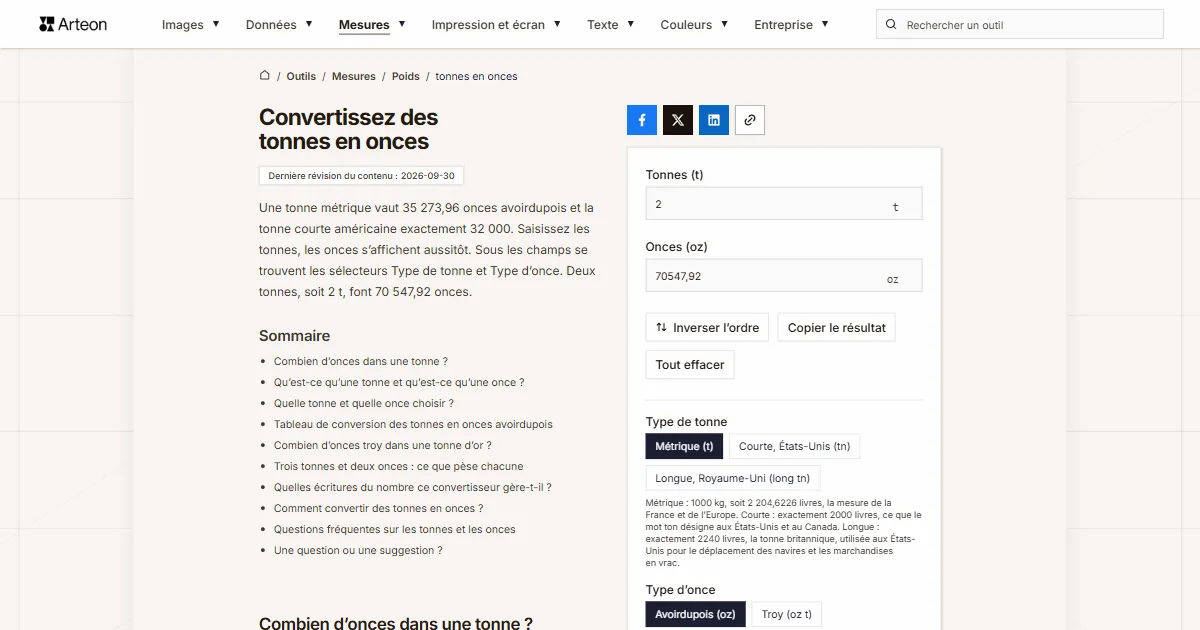Jump to Quelles écritures du nombre section
This screenshot has height=630, width=1200.
(x=413, y=487)
